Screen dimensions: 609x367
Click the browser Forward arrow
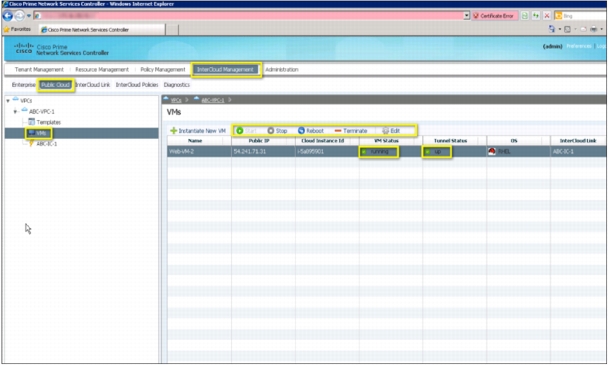coord(19,16)
